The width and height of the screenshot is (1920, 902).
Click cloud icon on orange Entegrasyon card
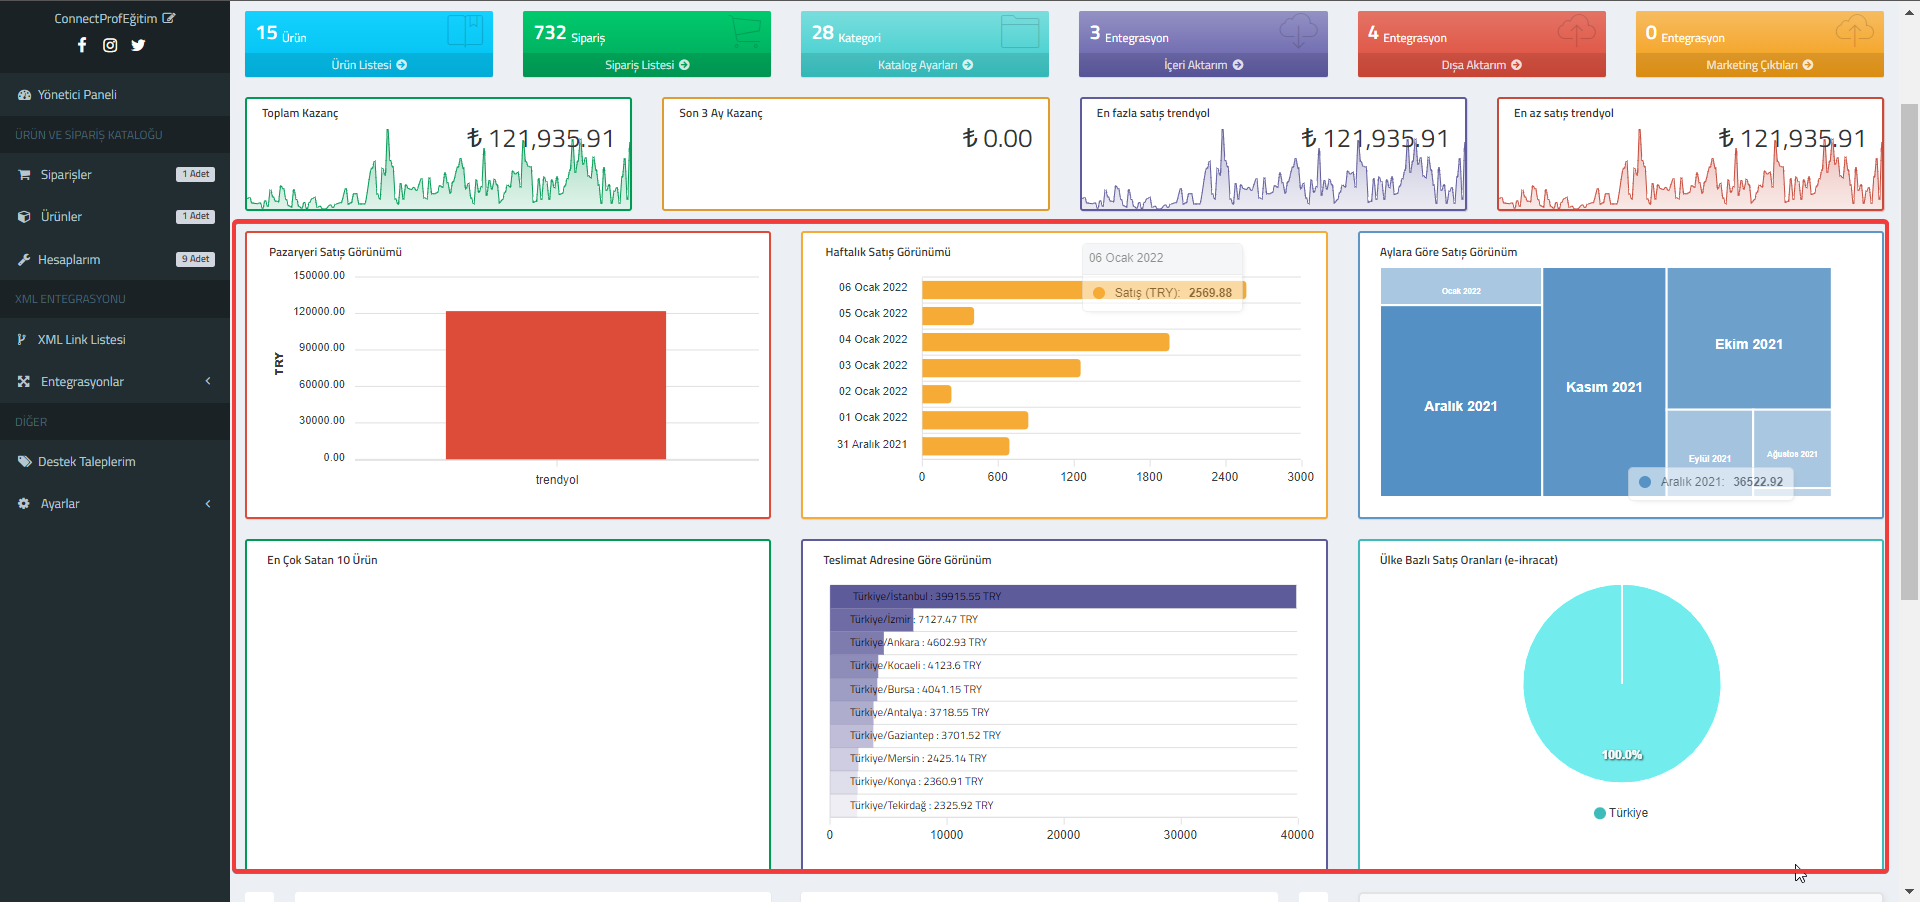pyautogui.click(x=1854, y=31)
